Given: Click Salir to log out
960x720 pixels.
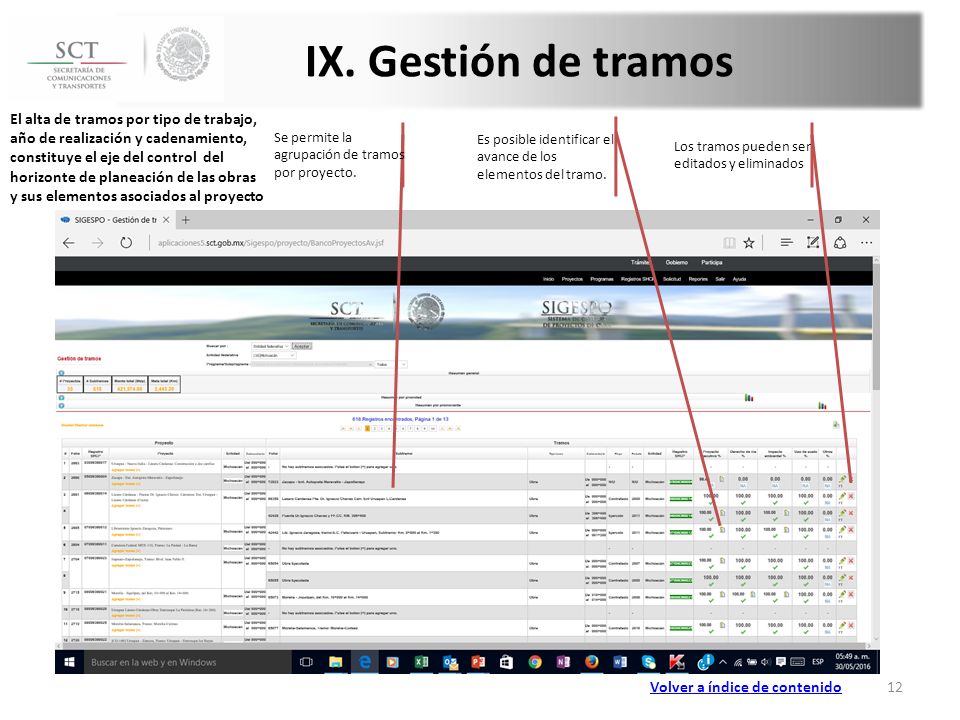Looking at the screenshot, I should click(720, 279).
